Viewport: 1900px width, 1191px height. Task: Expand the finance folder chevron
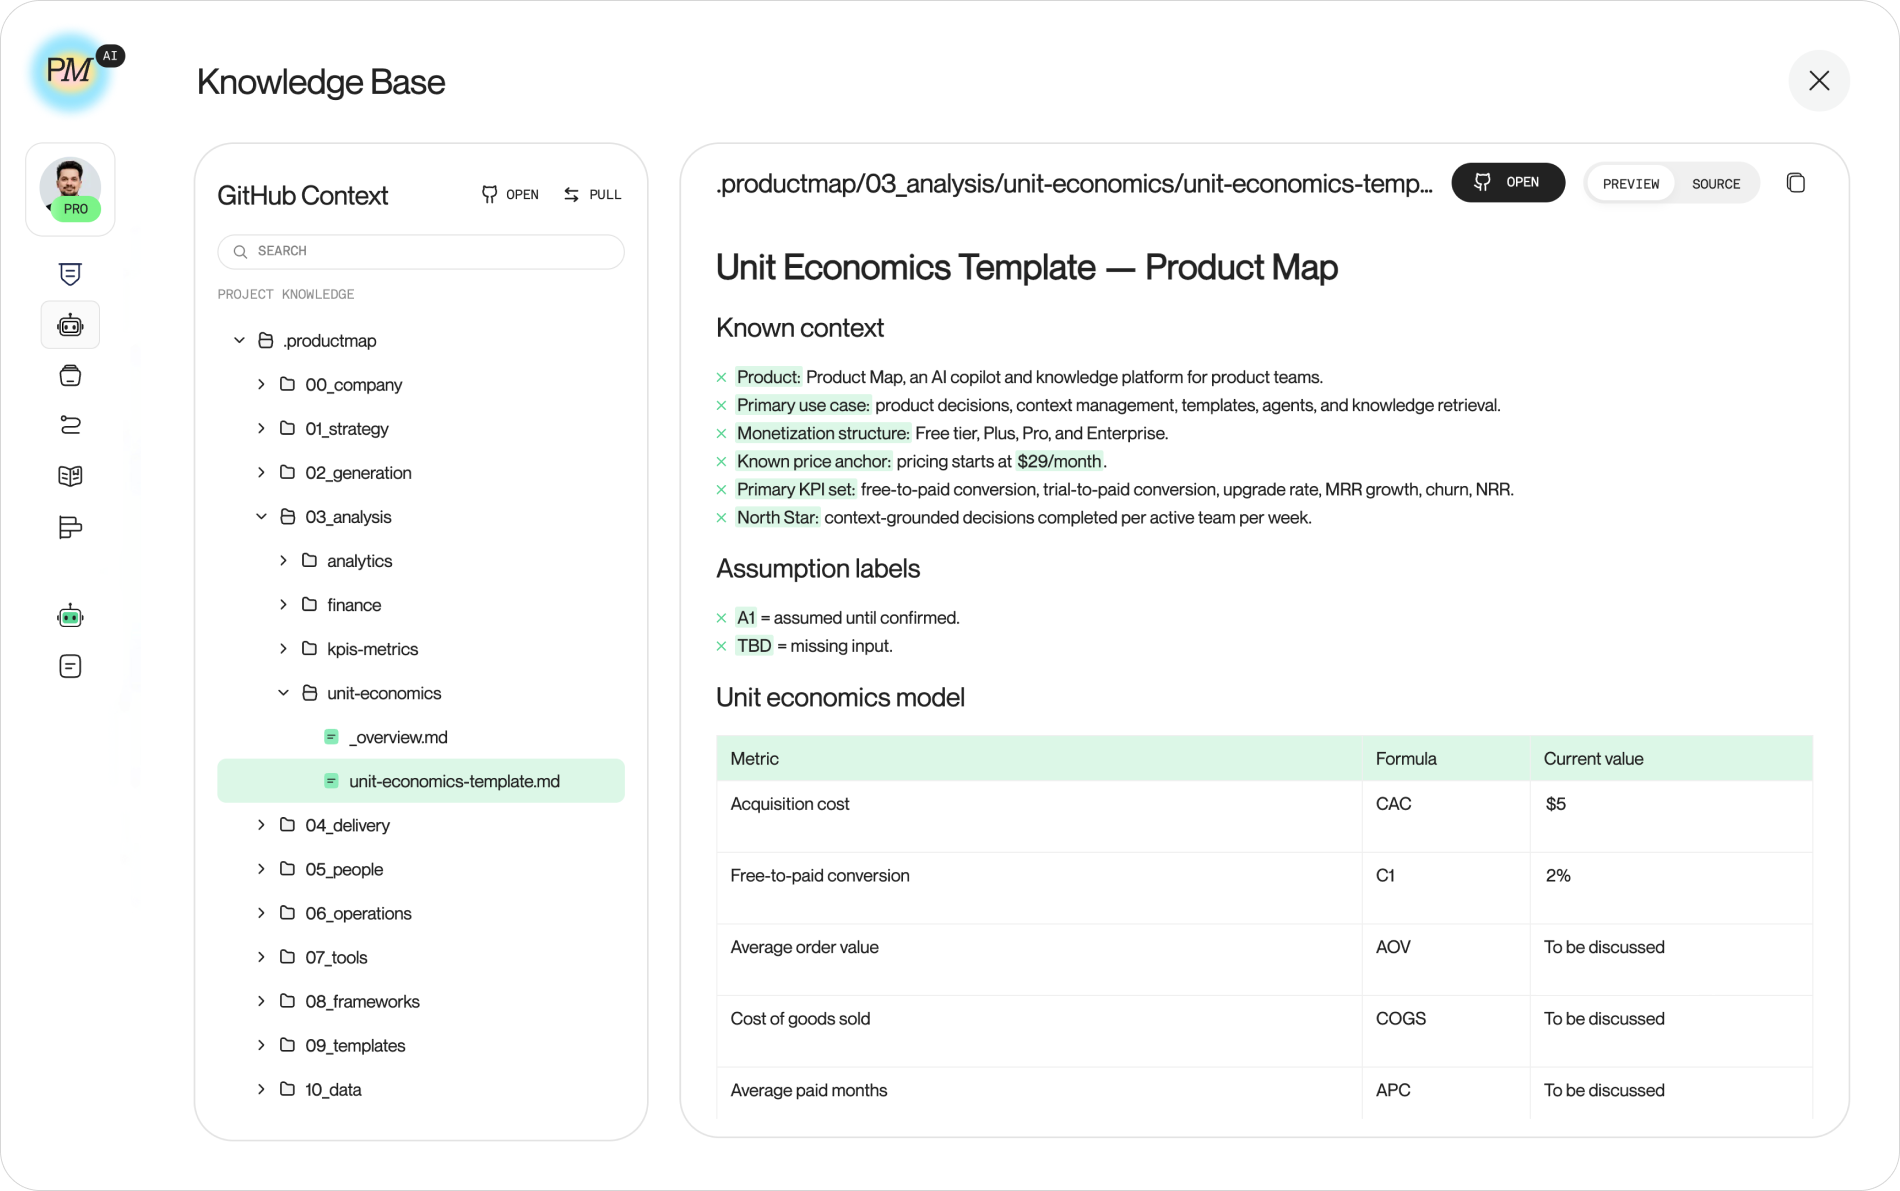(x=284, y=605)
